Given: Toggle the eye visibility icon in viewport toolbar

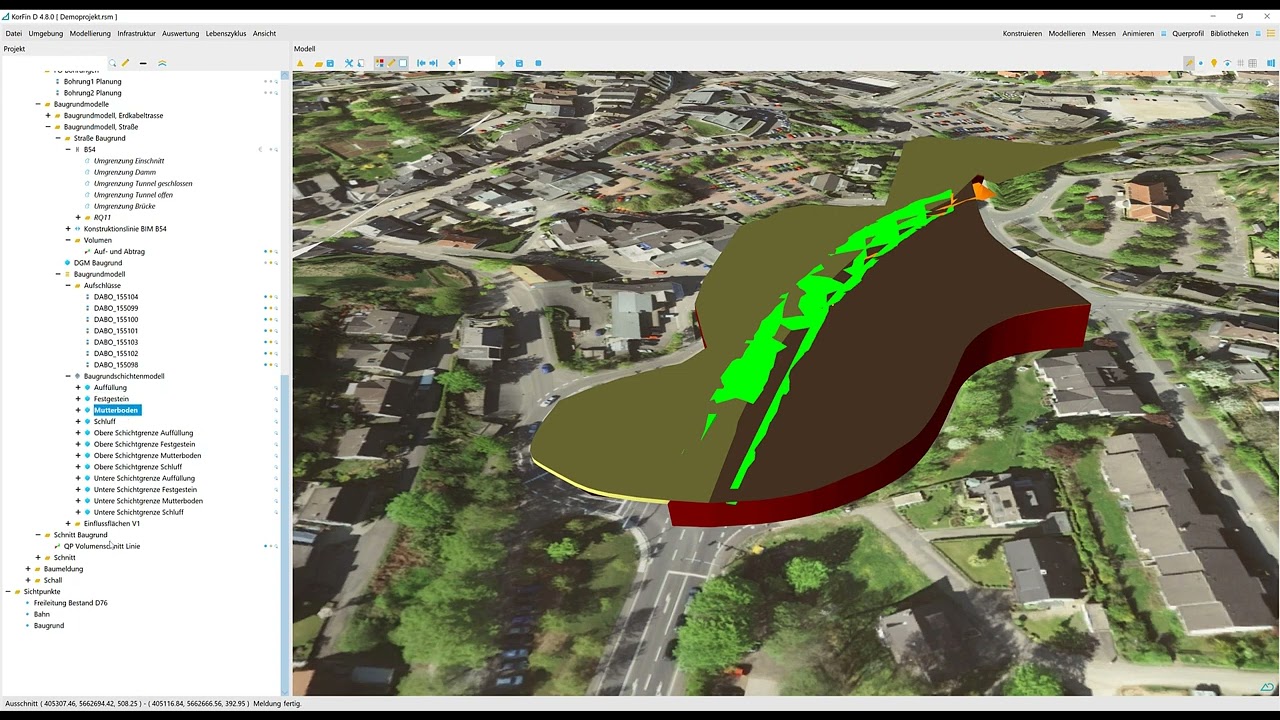Looking at the screenshot, I should [1227, 63].
